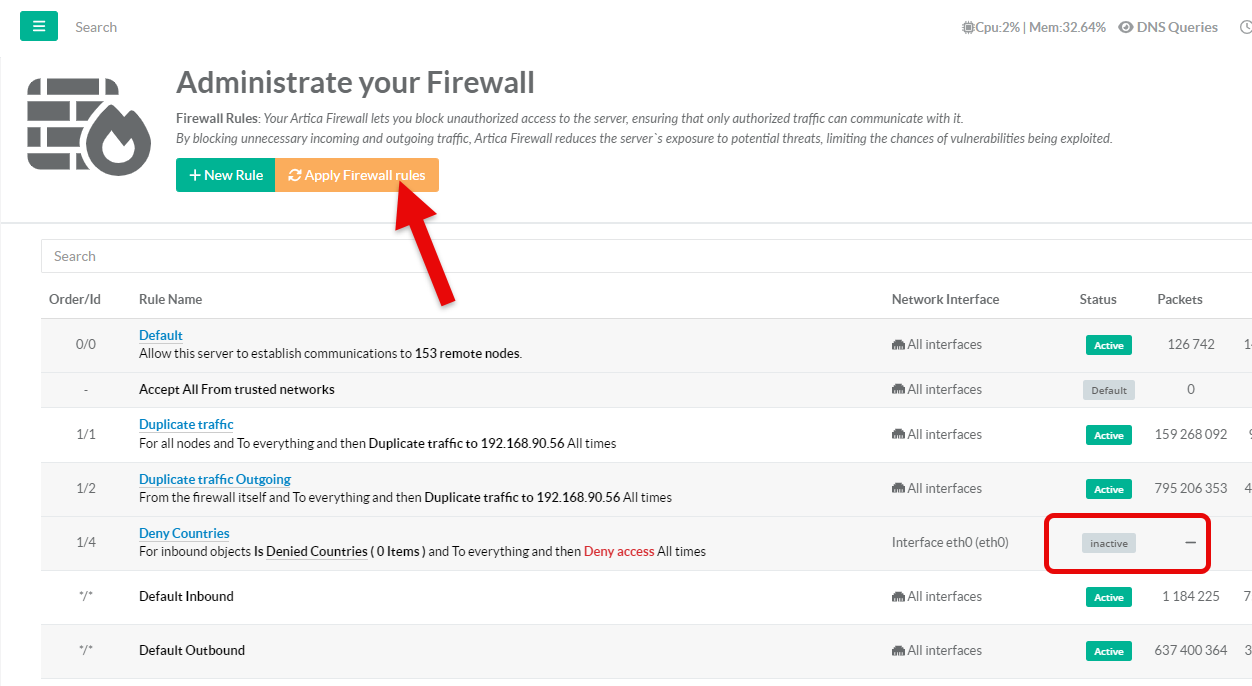Toggle Active status of Duplicate traffic Outgoing
This screenshot has height=686, width=1252.
(x=1108, y=489)
